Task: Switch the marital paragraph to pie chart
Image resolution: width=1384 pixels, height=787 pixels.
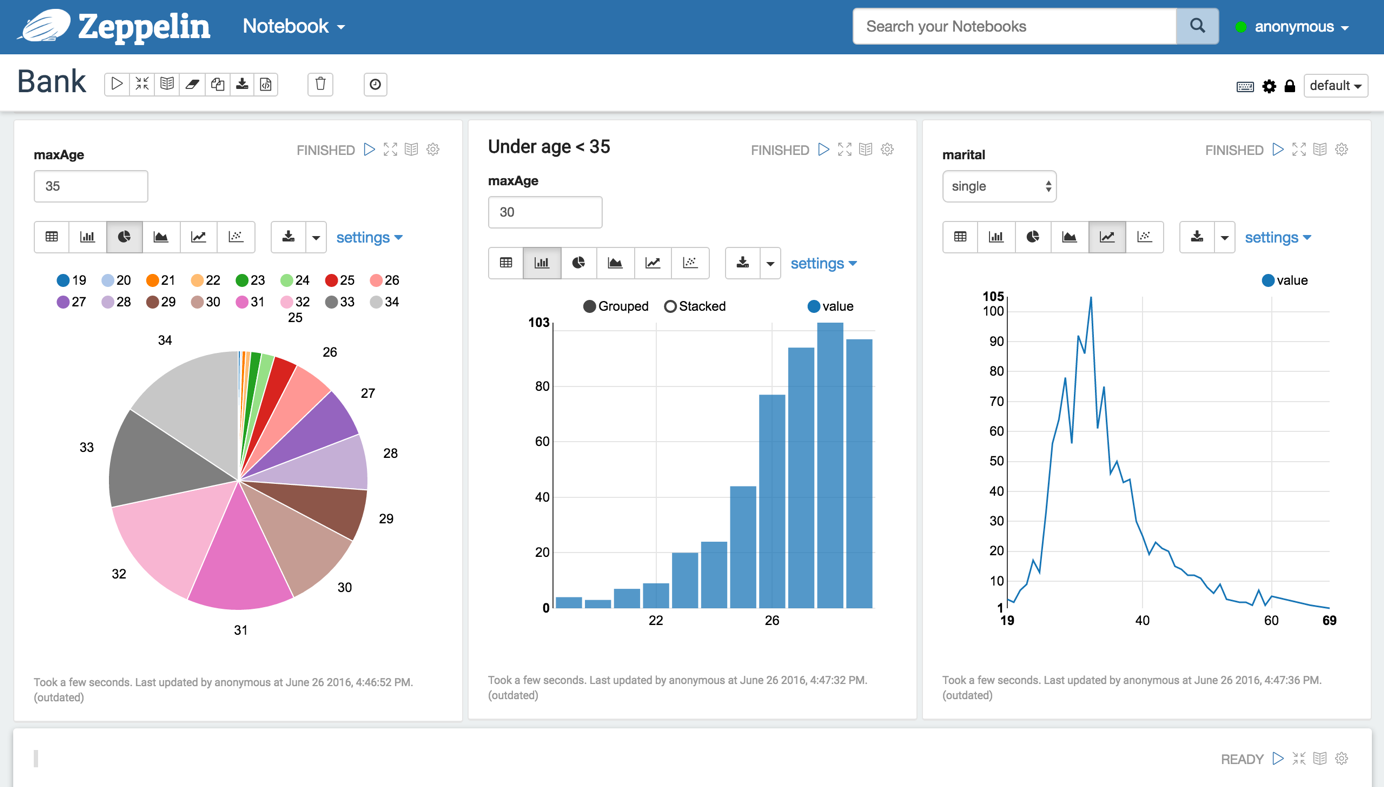Action: (x=1033, y=237)
